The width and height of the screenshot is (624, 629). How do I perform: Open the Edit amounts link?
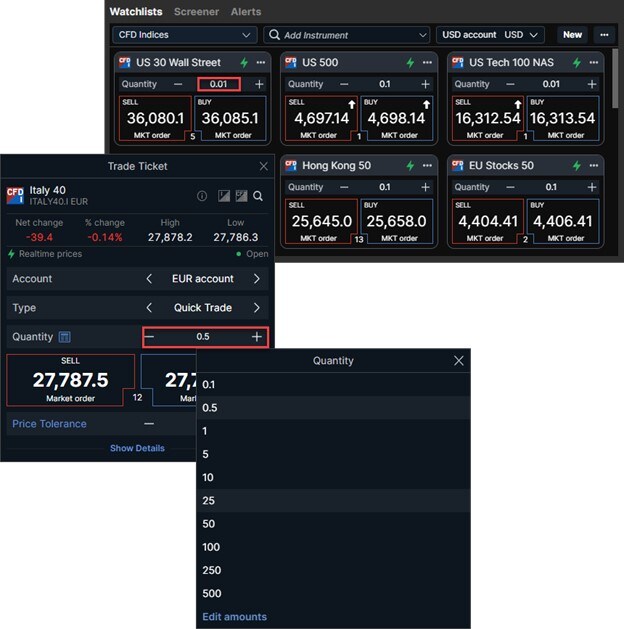pyautogui.click(x=234, y=617)
